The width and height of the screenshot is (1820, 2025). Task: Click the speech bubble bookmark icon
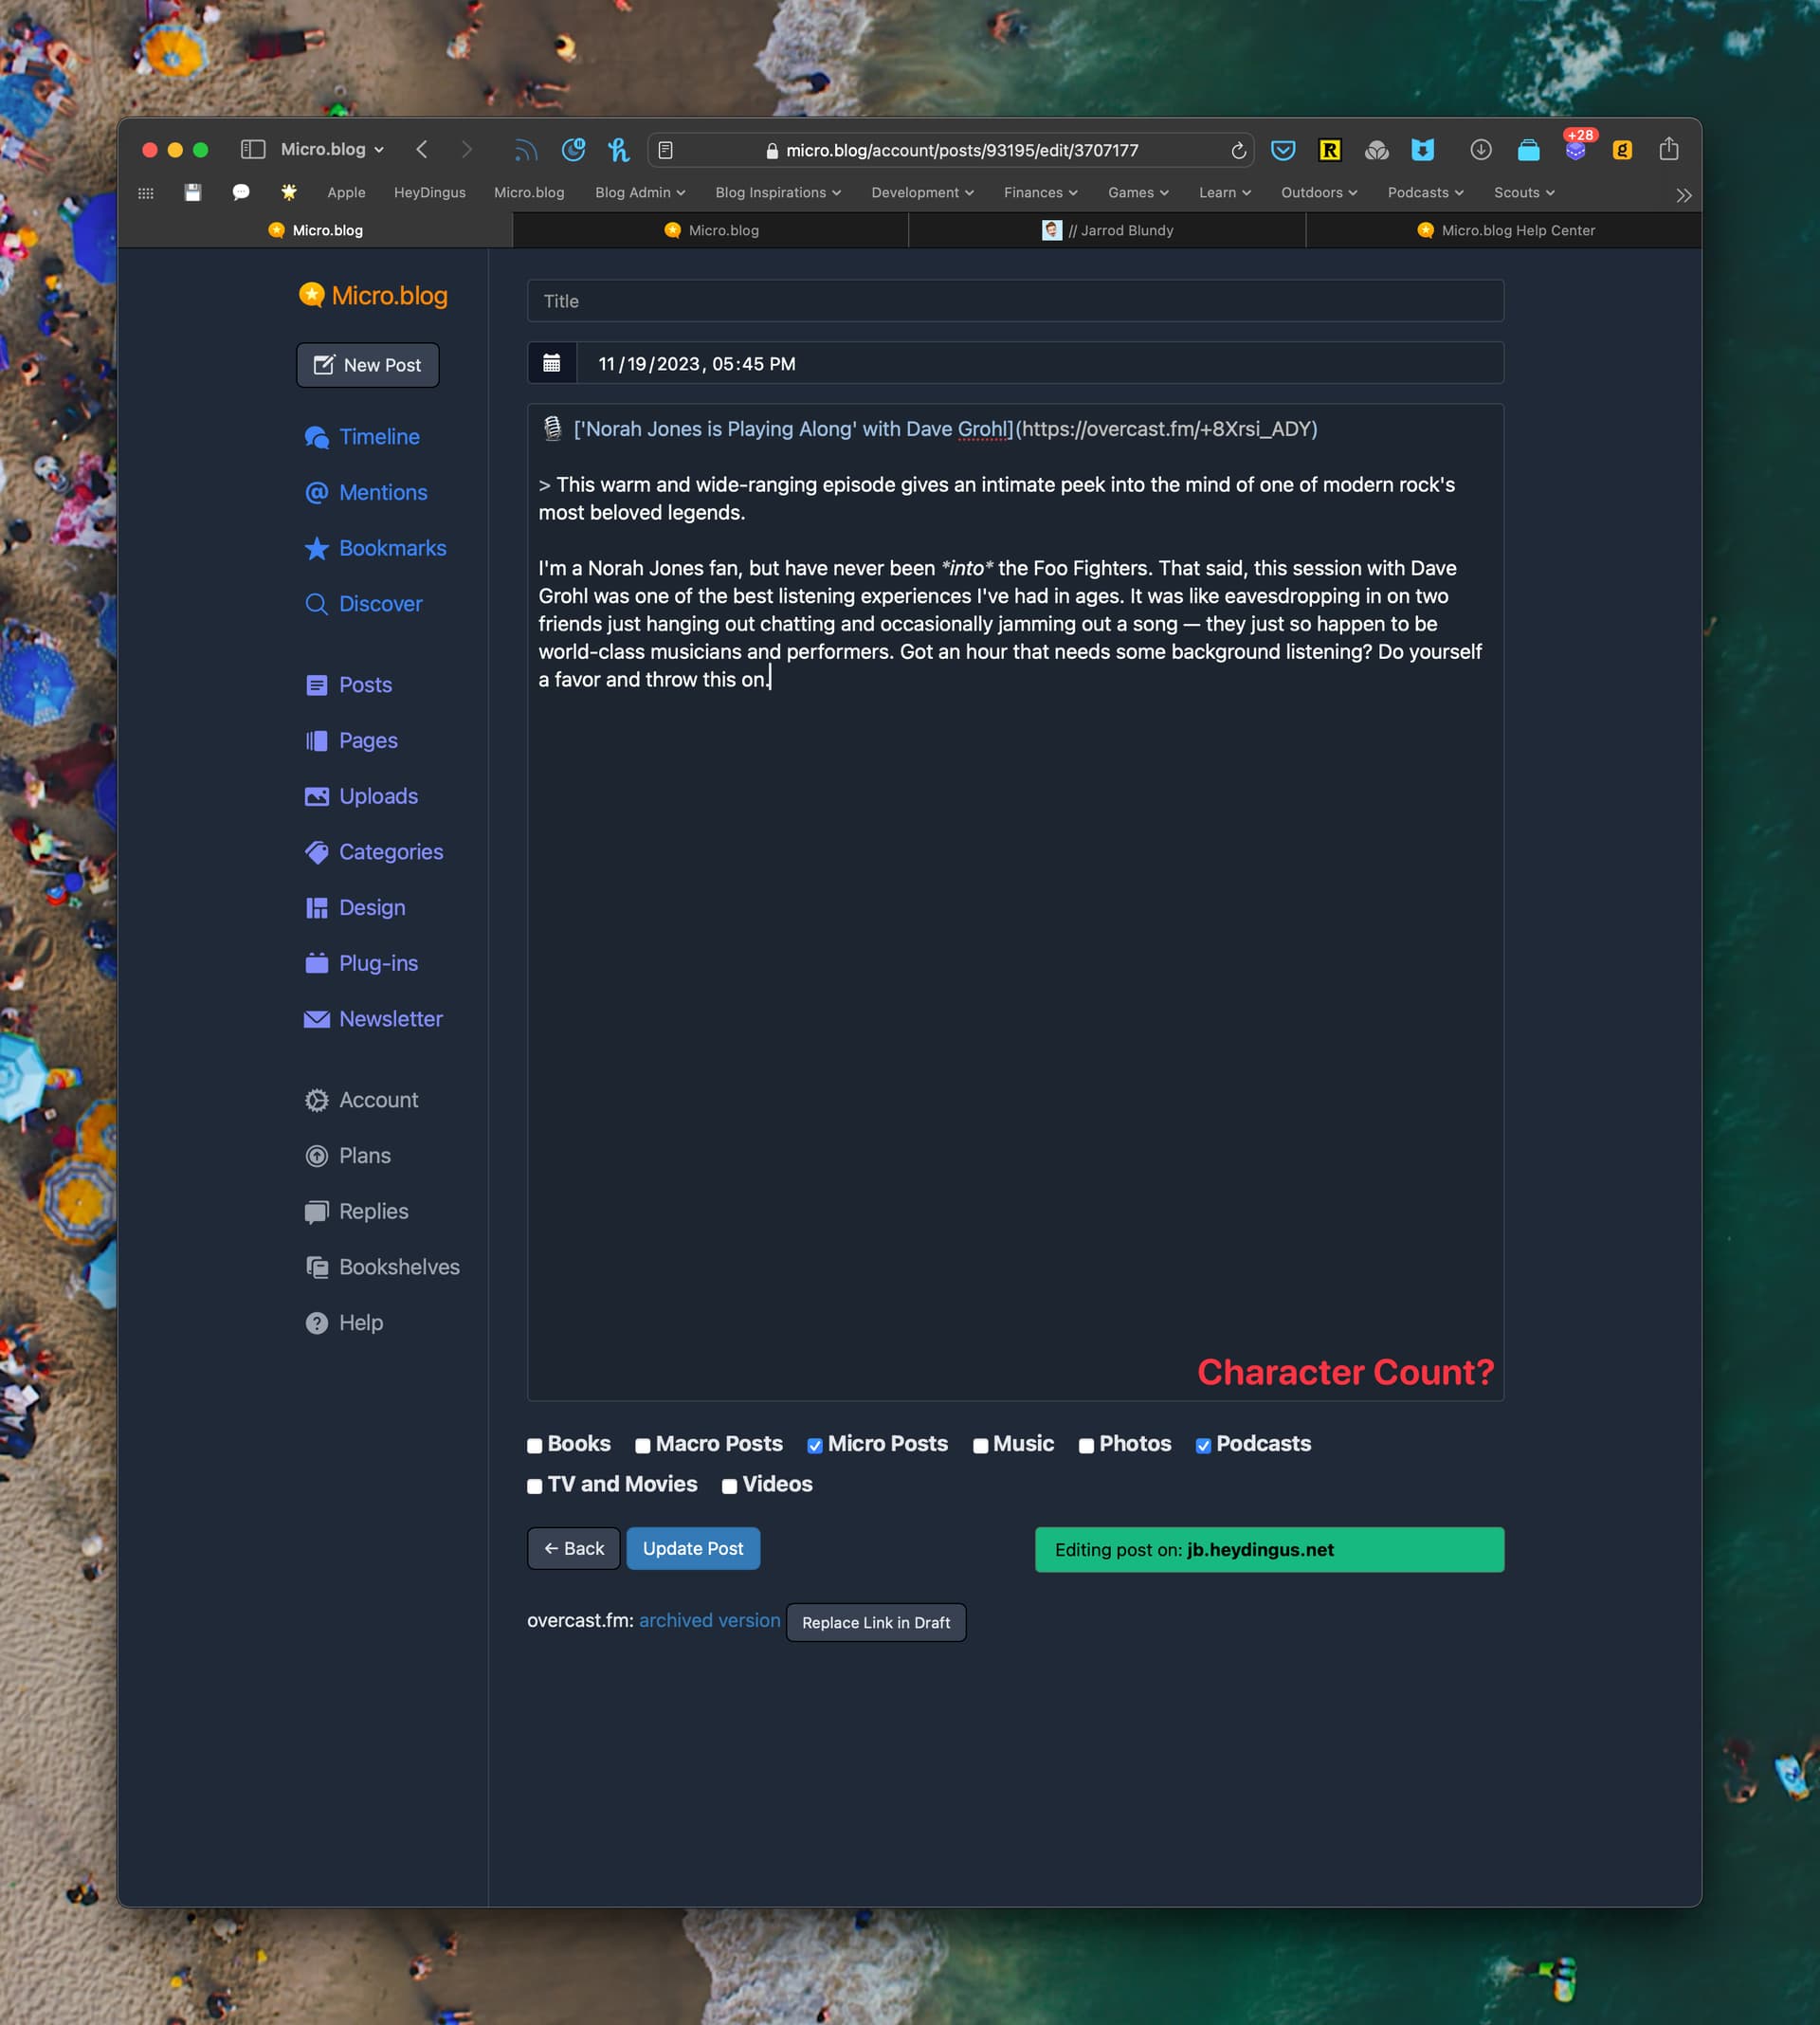(x=241, y=192)
